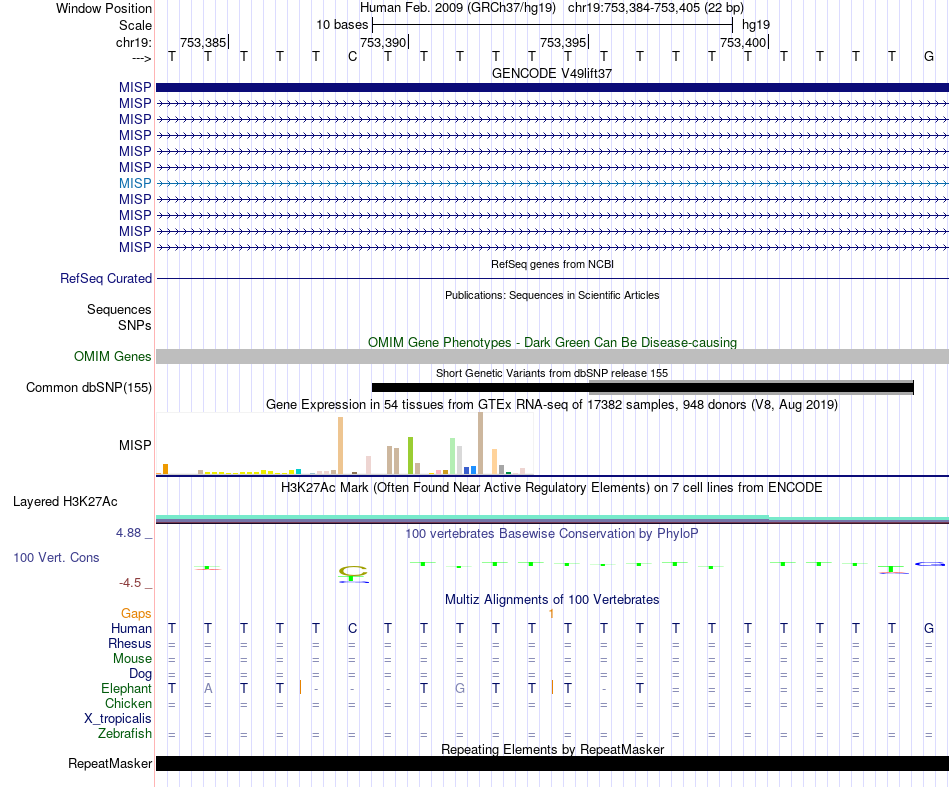Viewport: 950px width, 787px height.
Task: Open the GENCODE V49lift37 track title
Action: [x=552, y=73]
